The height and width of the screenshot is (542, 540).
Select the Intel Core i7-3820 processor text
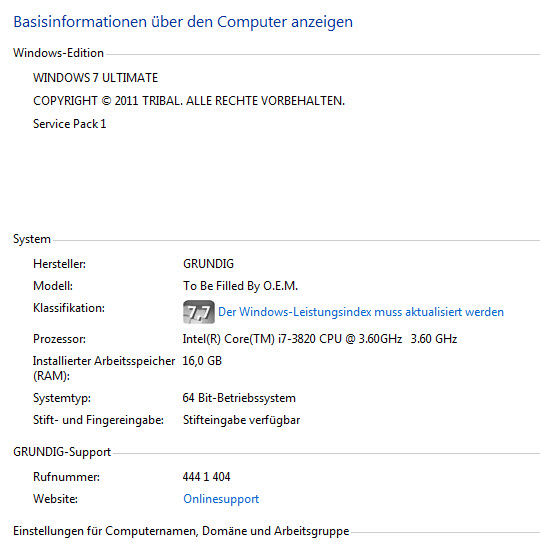pyautogui.click(x=320, y=339)
